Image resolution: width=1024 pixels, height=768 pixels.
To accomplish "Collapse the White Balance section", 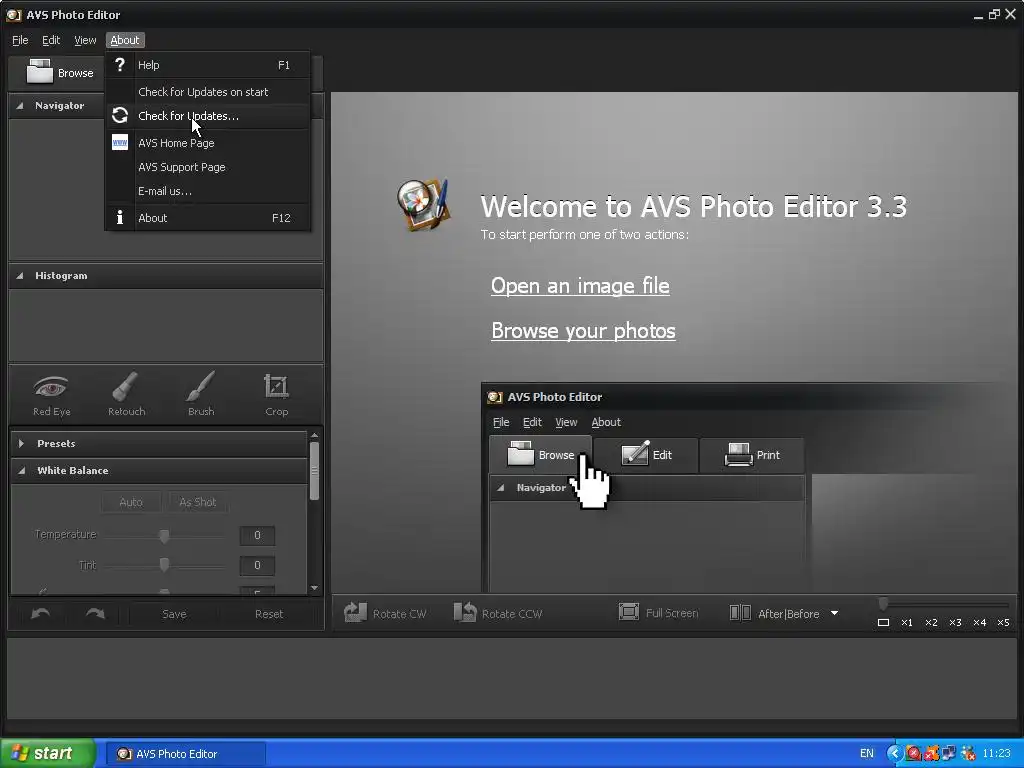I will pos(22,470).
